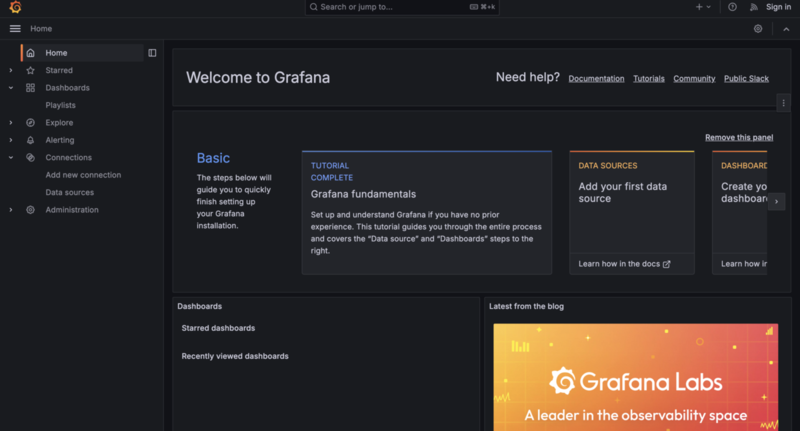Click external link icon beside Learn how in the docs
Viewport: 800px width, 431px height.
point(666,264)
